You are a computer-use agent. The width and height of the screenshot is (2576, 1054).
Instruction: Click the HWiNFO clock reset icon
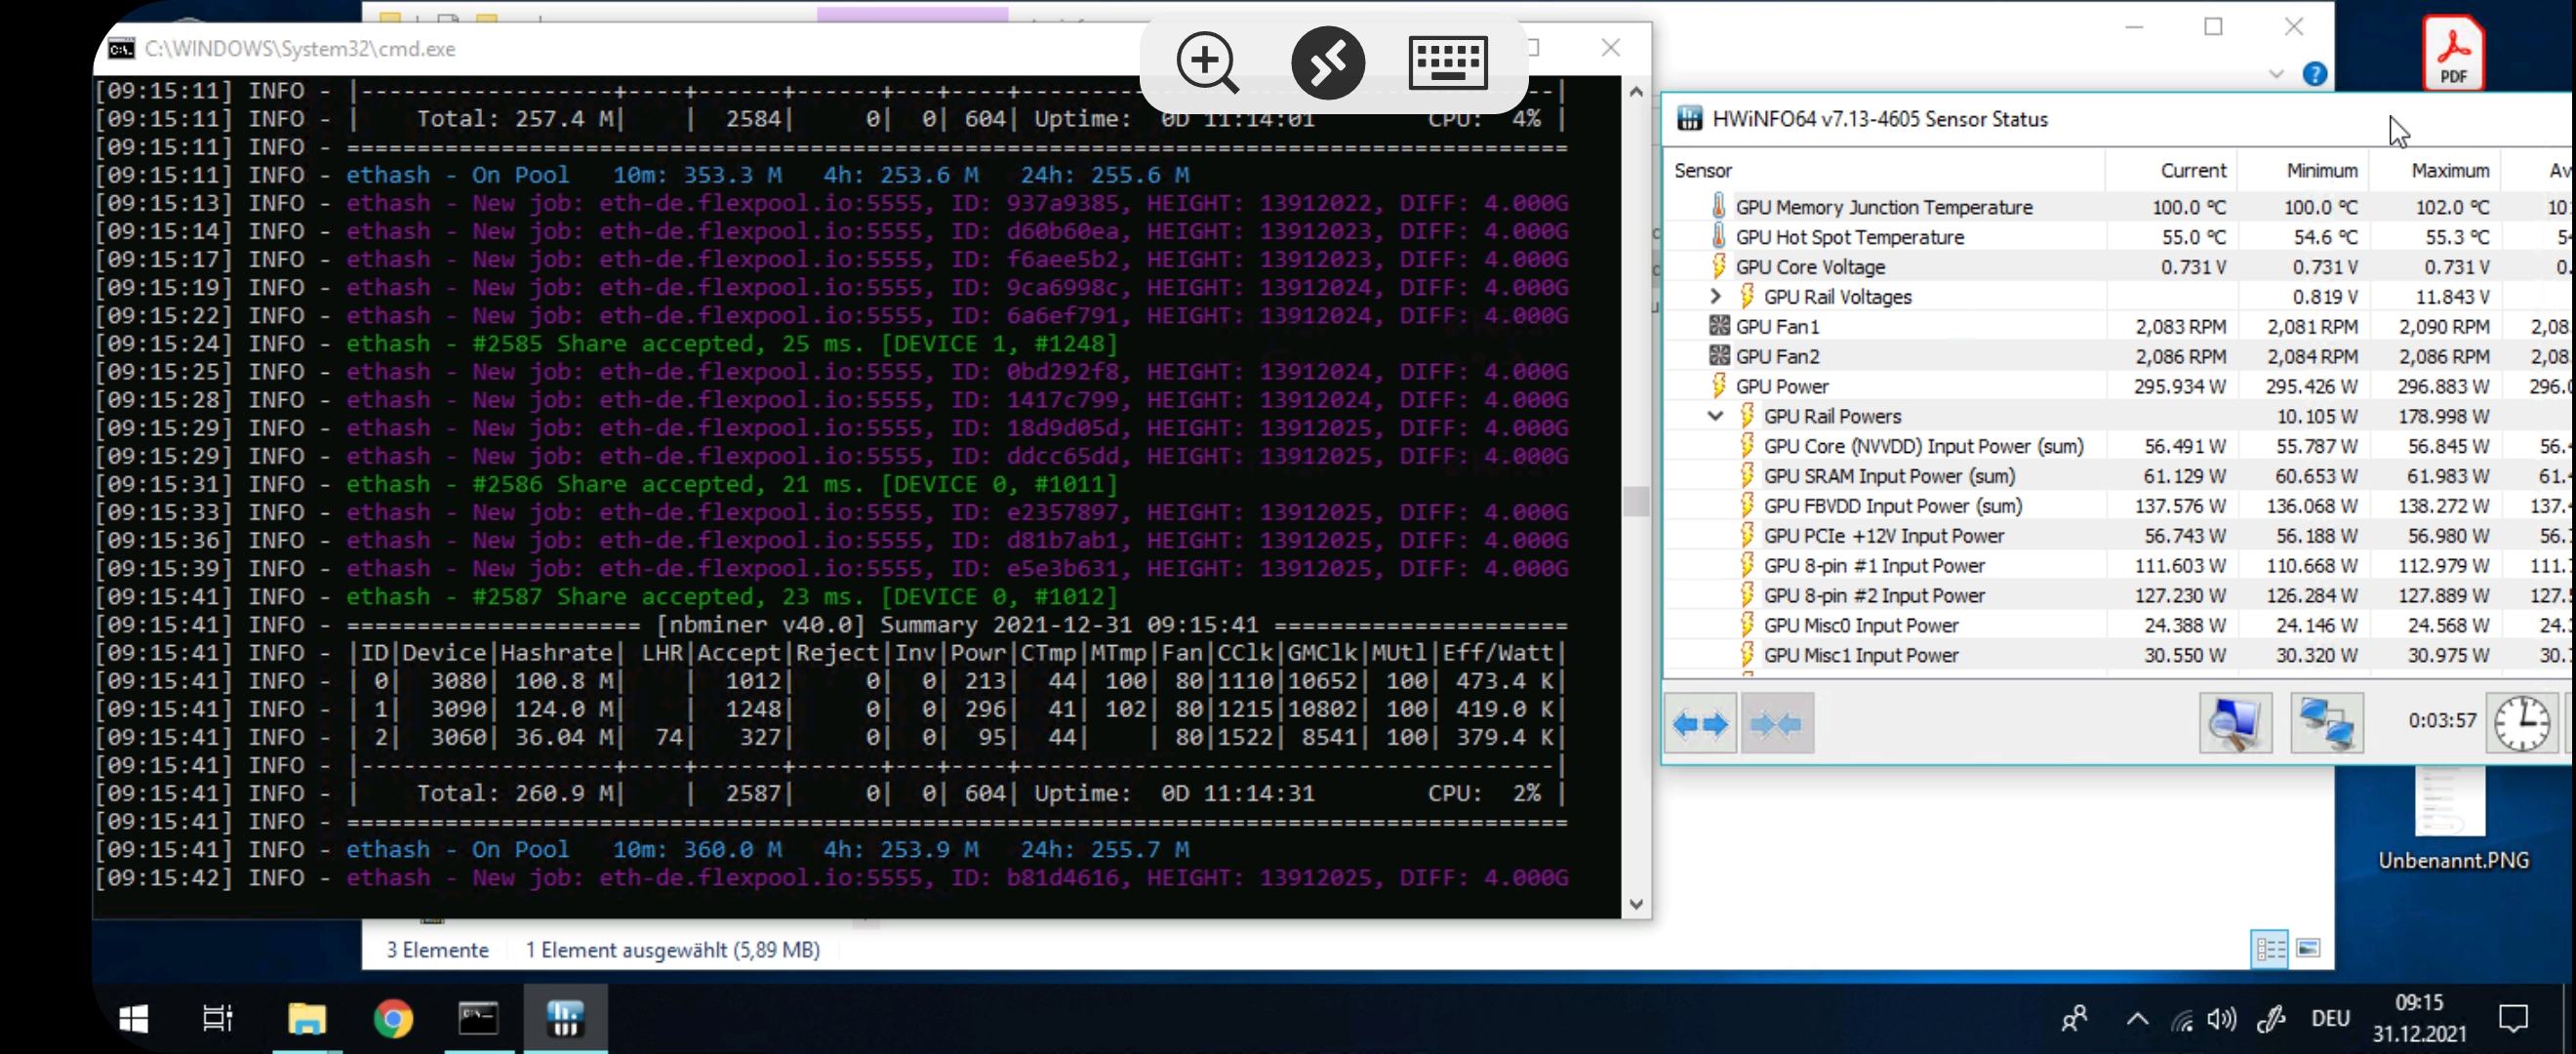pos(2522,723)
